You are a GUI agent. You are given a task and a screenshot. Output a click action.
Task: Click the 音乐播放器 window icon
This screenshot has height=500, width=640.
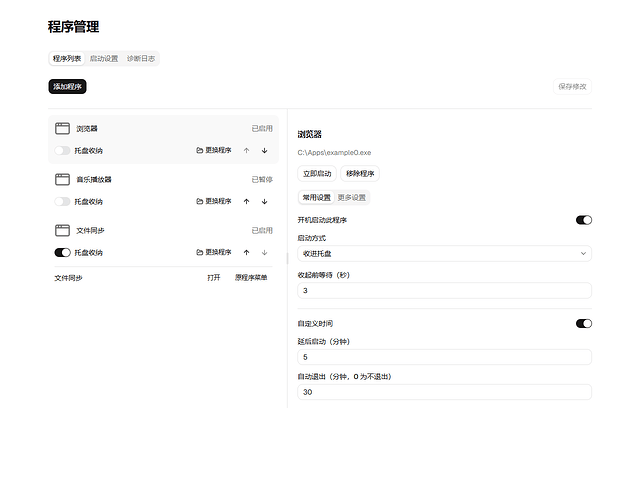62,179
